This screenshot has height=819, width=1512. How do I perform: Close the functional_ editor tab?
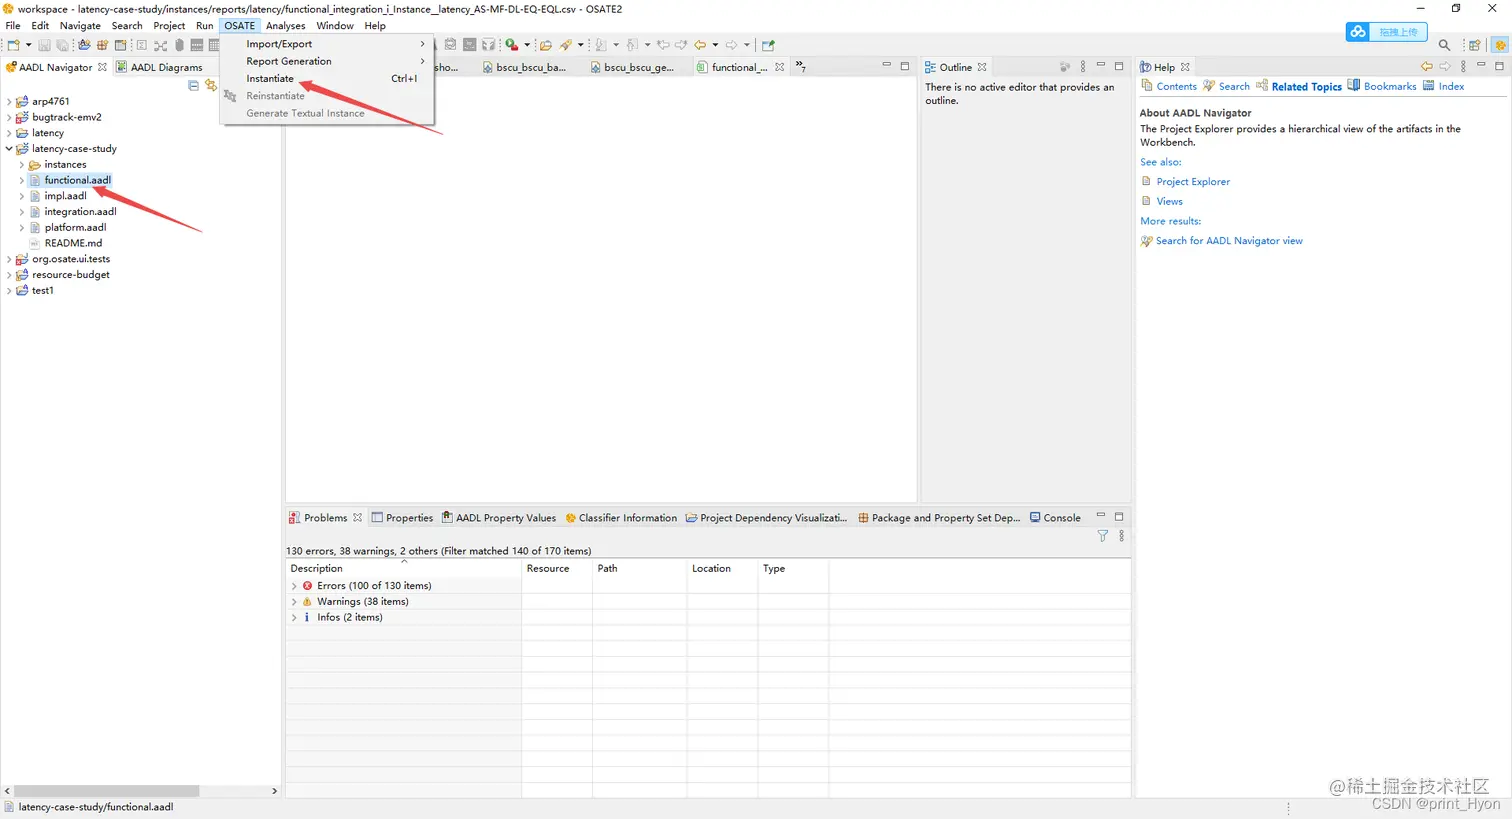pos(779,67)
